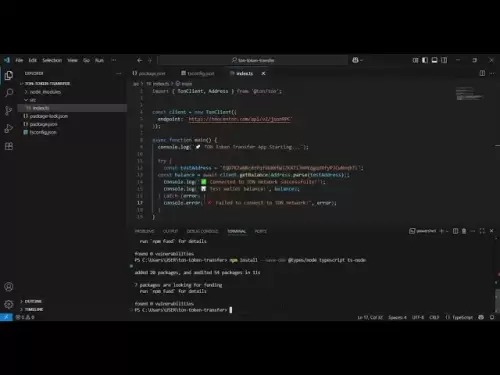500x375 pixels.
Task: Open the Edit menu
Action: 33,60
